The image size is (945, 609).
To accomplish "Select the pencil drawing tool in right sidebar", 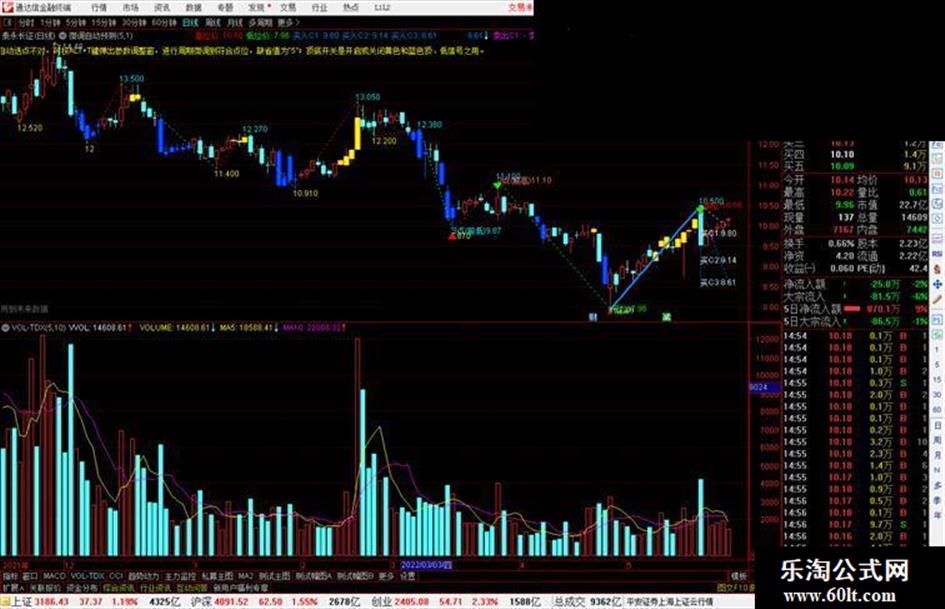I will [x=937, y=299].
